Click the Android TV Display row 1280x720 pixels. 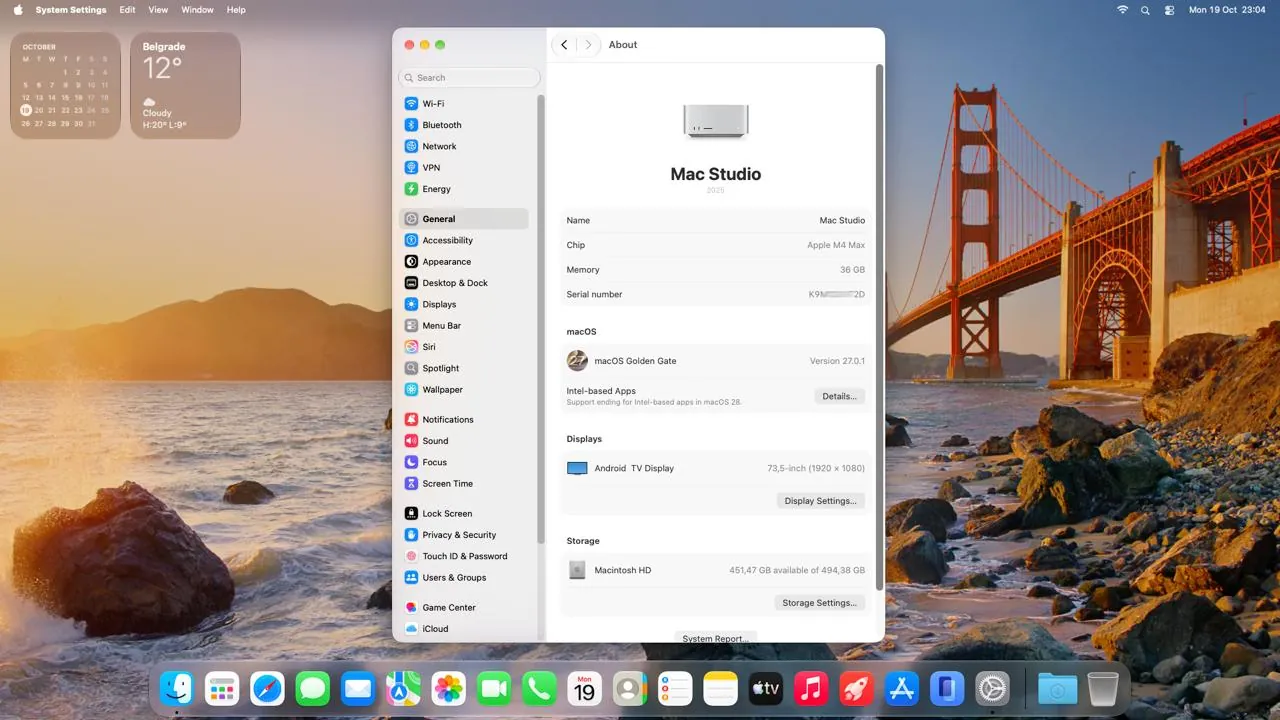715,468
